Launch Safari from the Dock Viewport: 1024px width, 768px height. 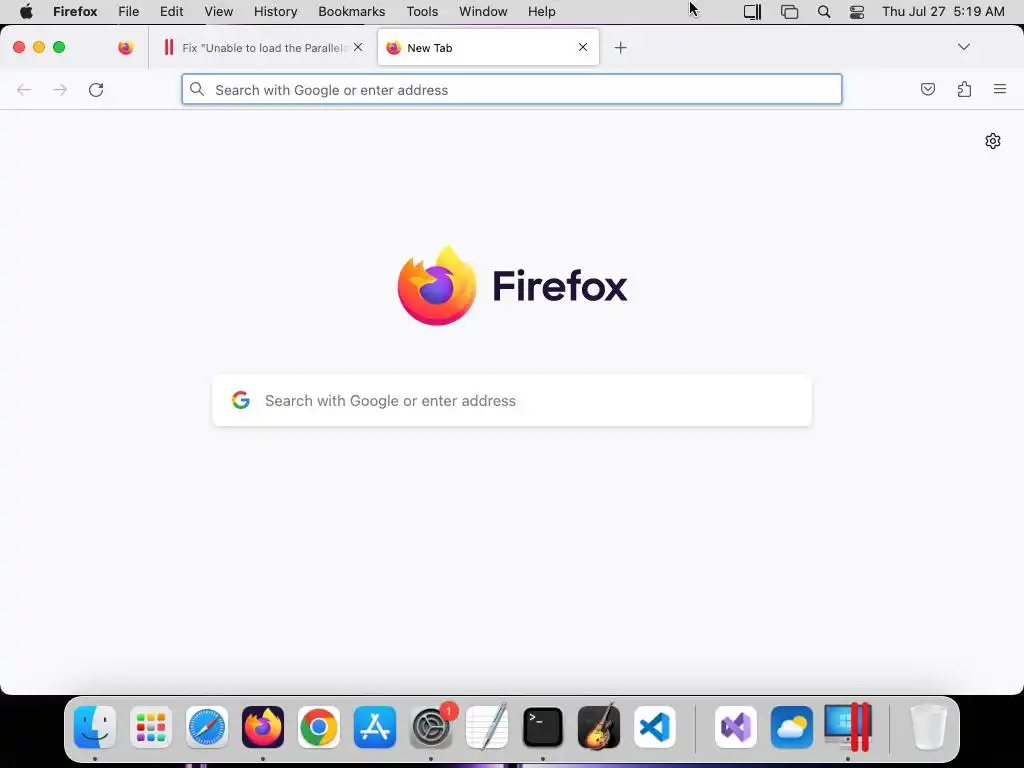click(x=207, y=727)
